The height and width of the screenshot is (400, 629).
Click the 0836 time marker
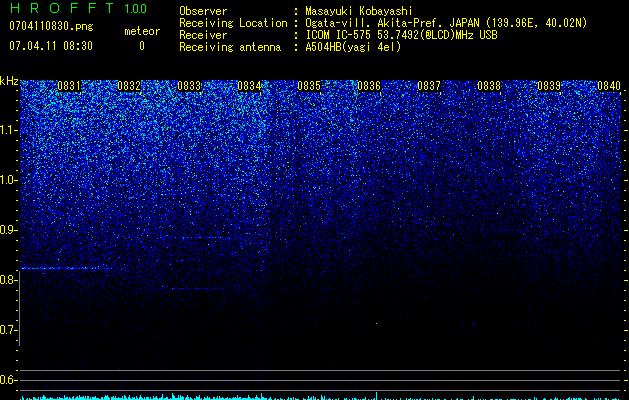tap(369, 86)
